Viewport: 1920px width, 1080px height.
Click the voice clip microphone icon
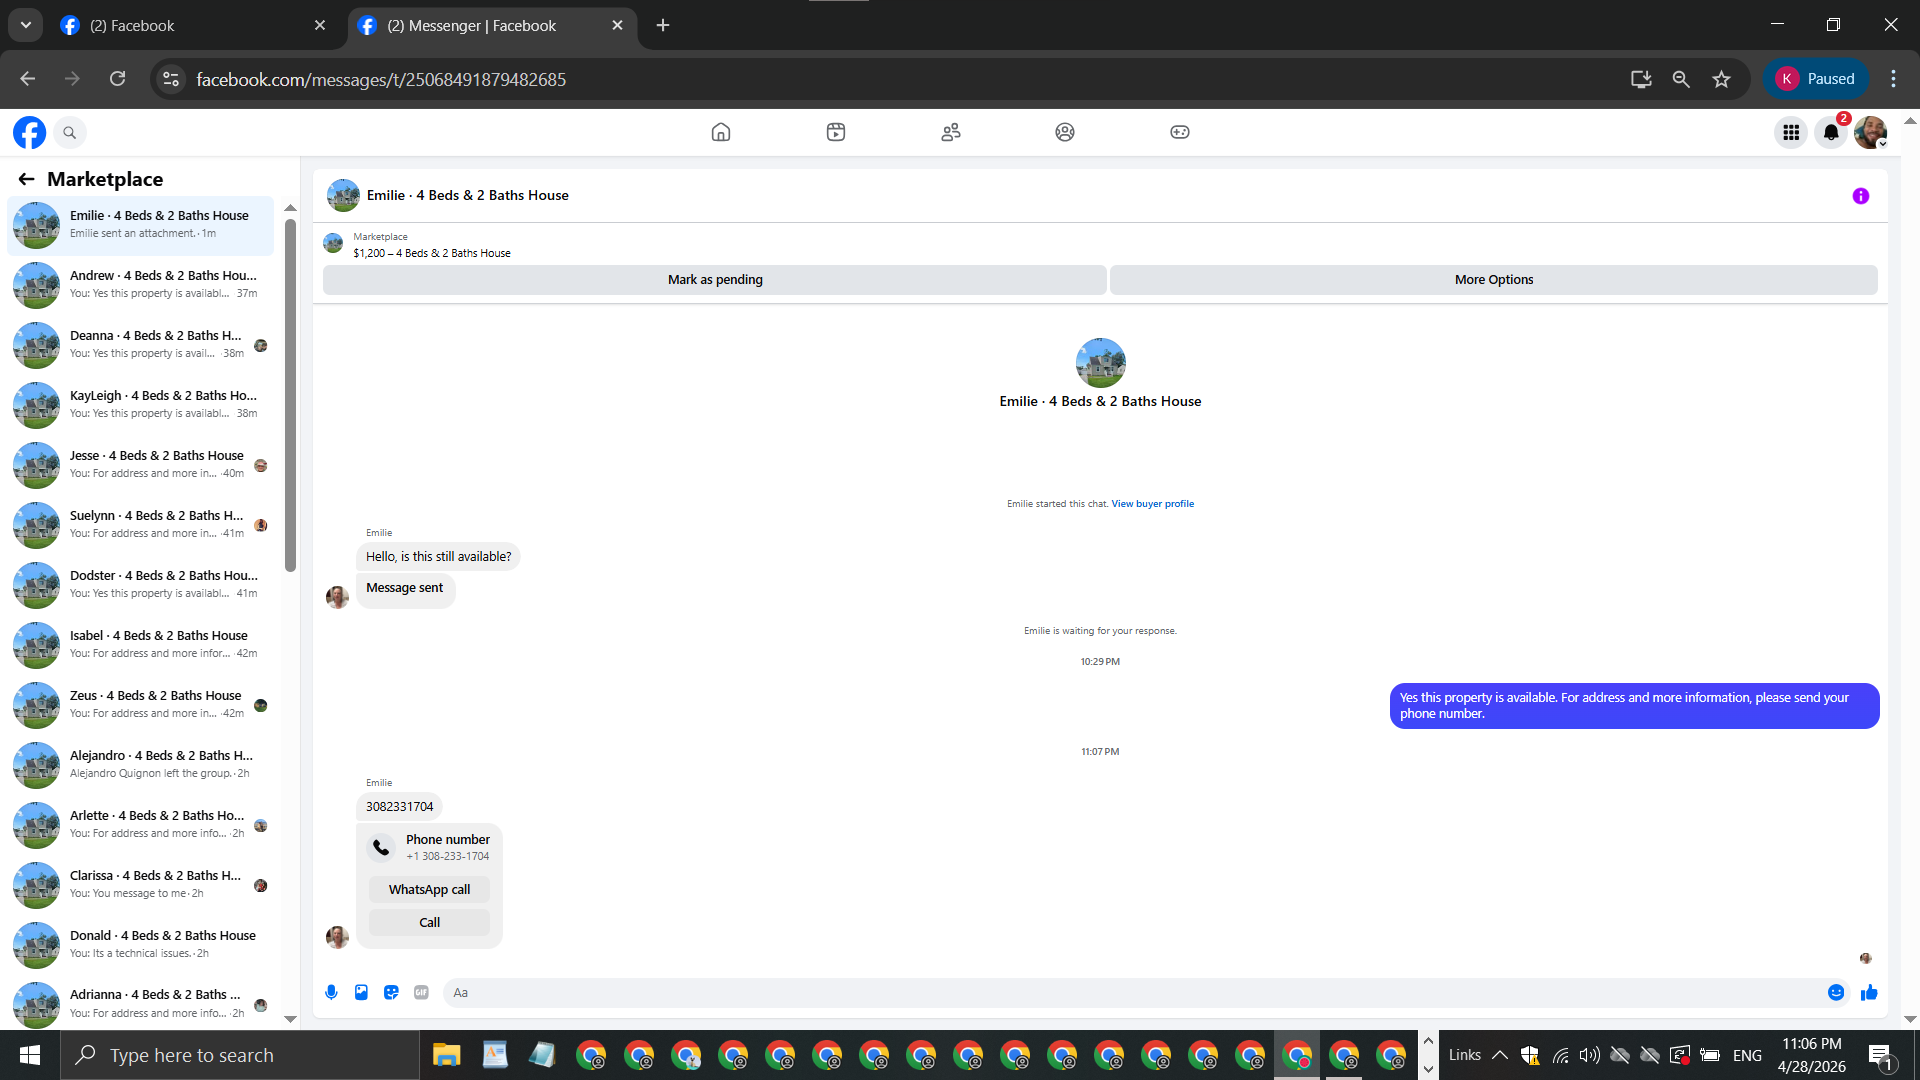[x=331, y=992]
